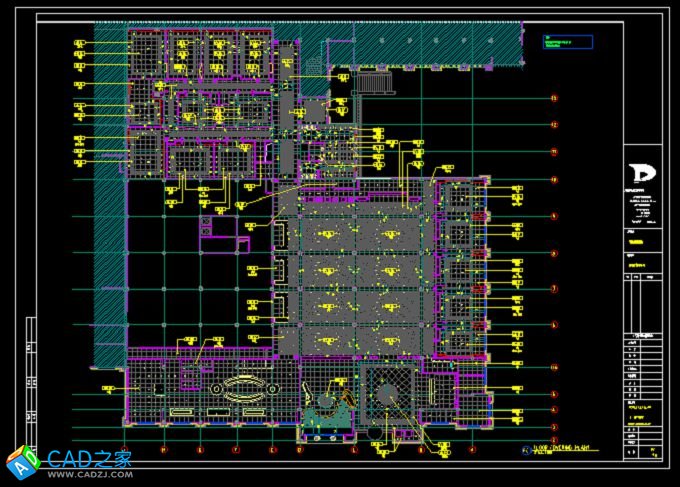Click the blue circle marker beside plan title
The height and width of the screenshot is (487, 680).
(527, 449)
